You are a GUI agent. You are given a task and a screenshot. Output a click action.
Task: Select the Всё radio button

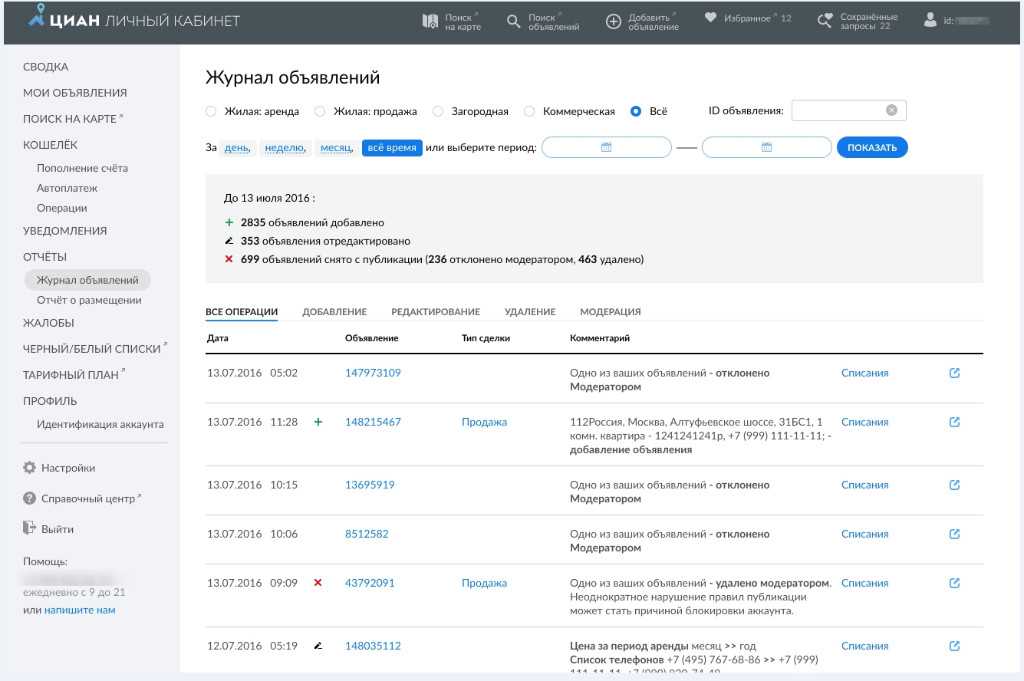[635, 111]
